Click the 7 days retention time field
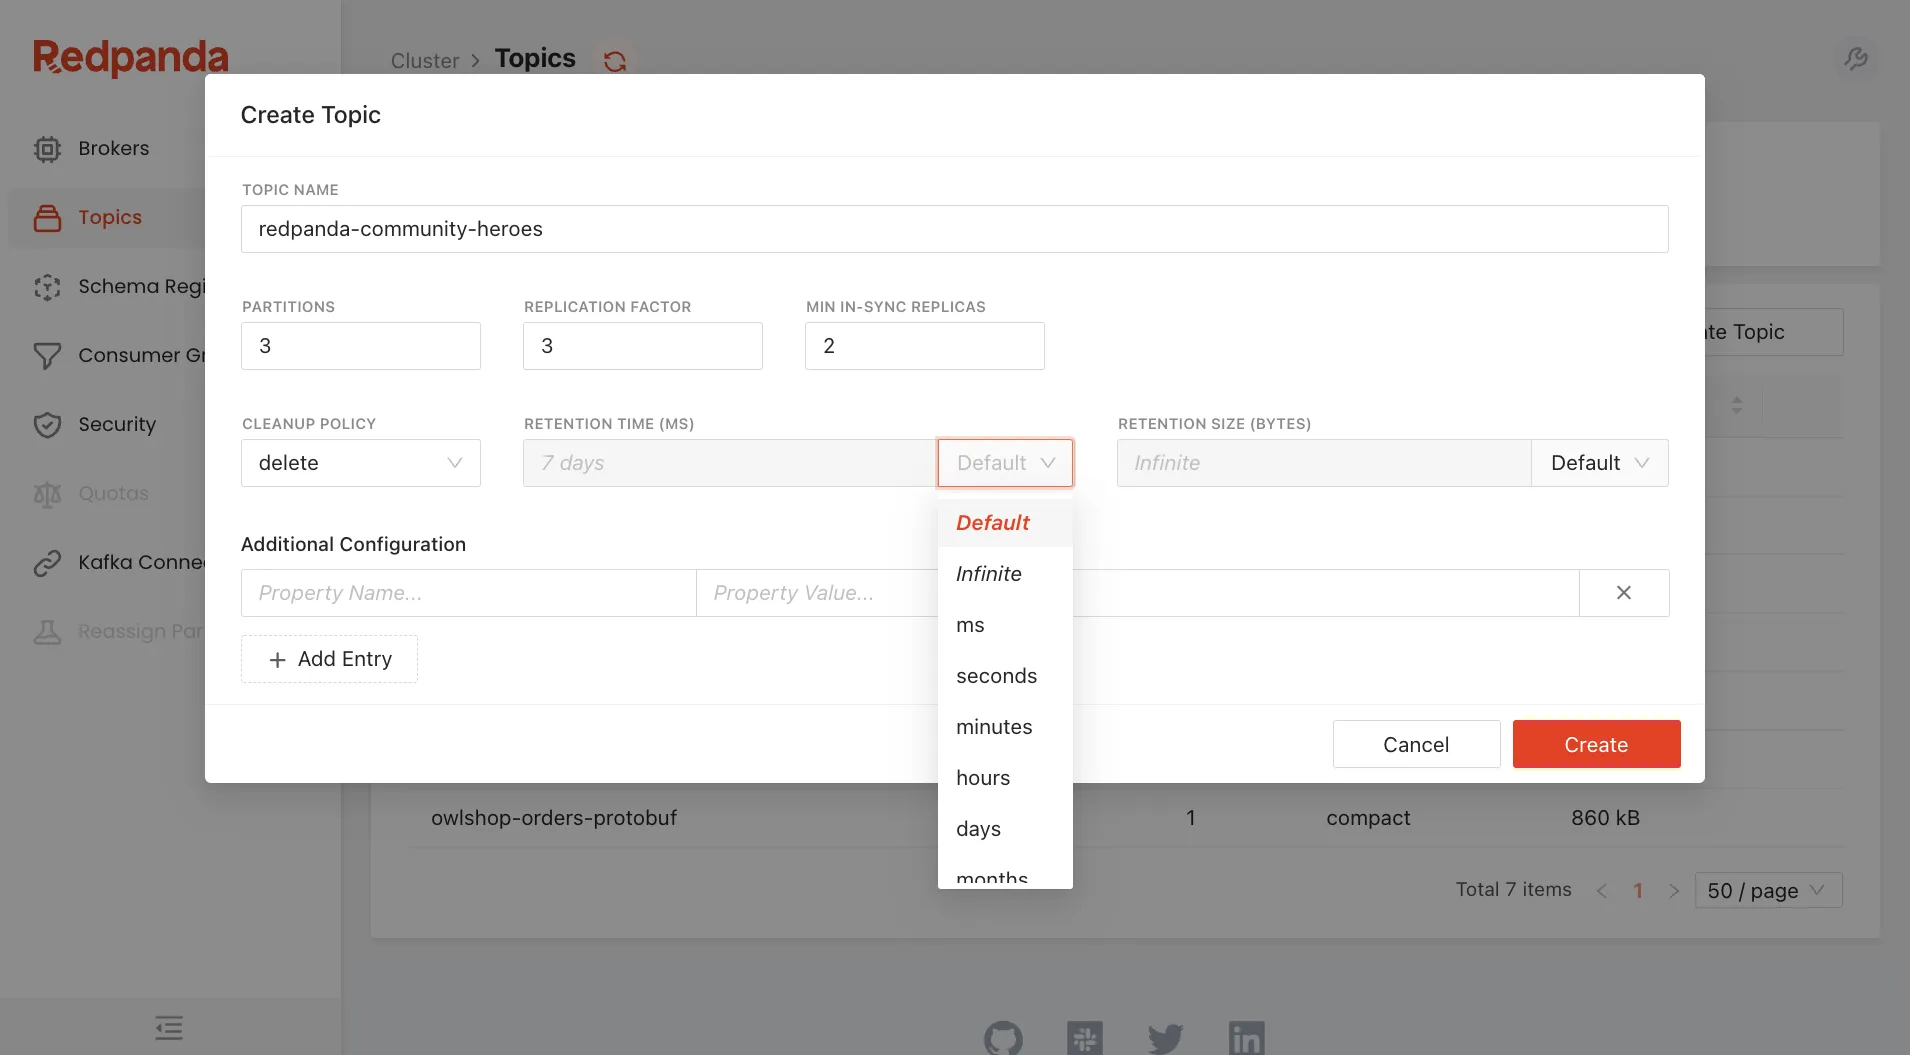 [730, 463]
